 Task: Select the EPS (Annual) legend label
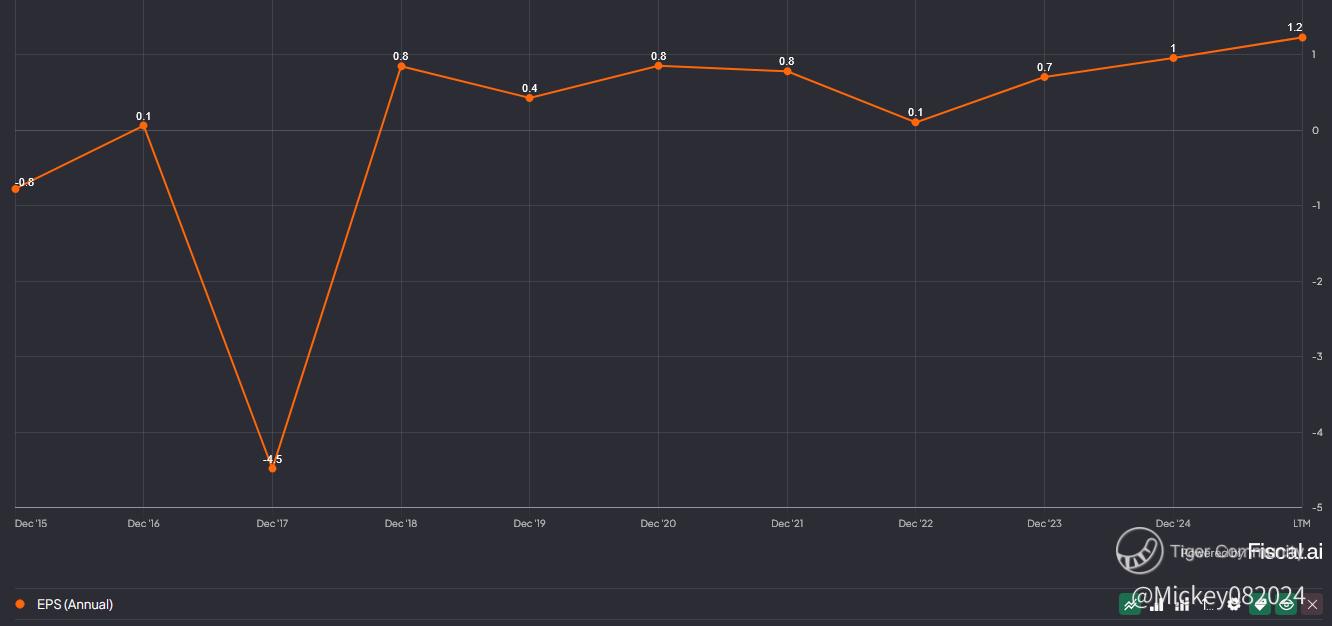pyautogui.click(x=75, y=604)
